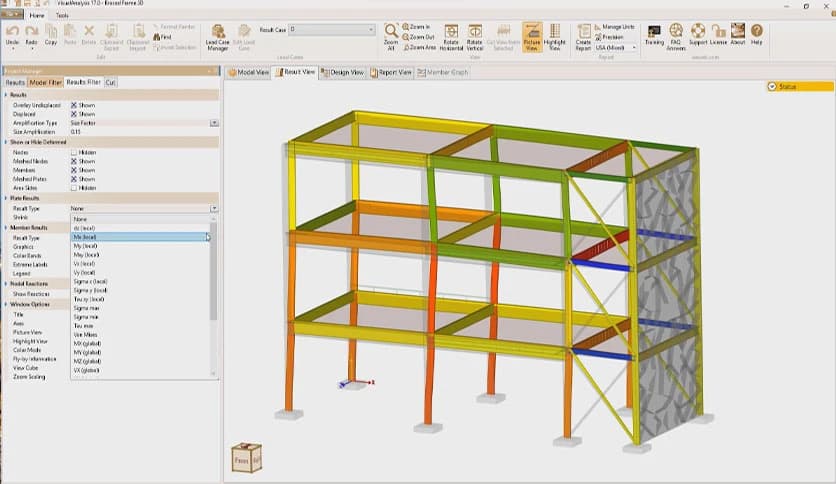Viewport: 836px width, 484px height.
Task: Toggle Members Shown checkbox
Action: tap(74, 170)
